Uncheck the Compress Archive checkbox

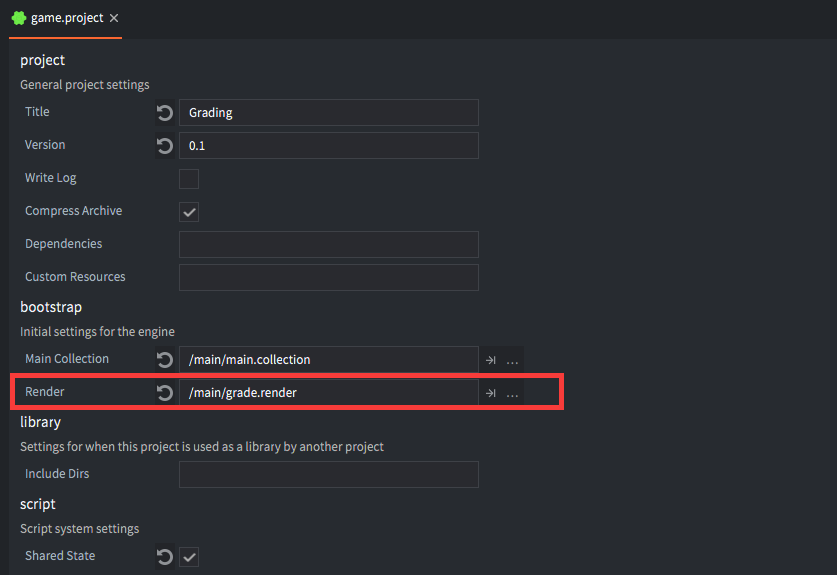point(189,212)
